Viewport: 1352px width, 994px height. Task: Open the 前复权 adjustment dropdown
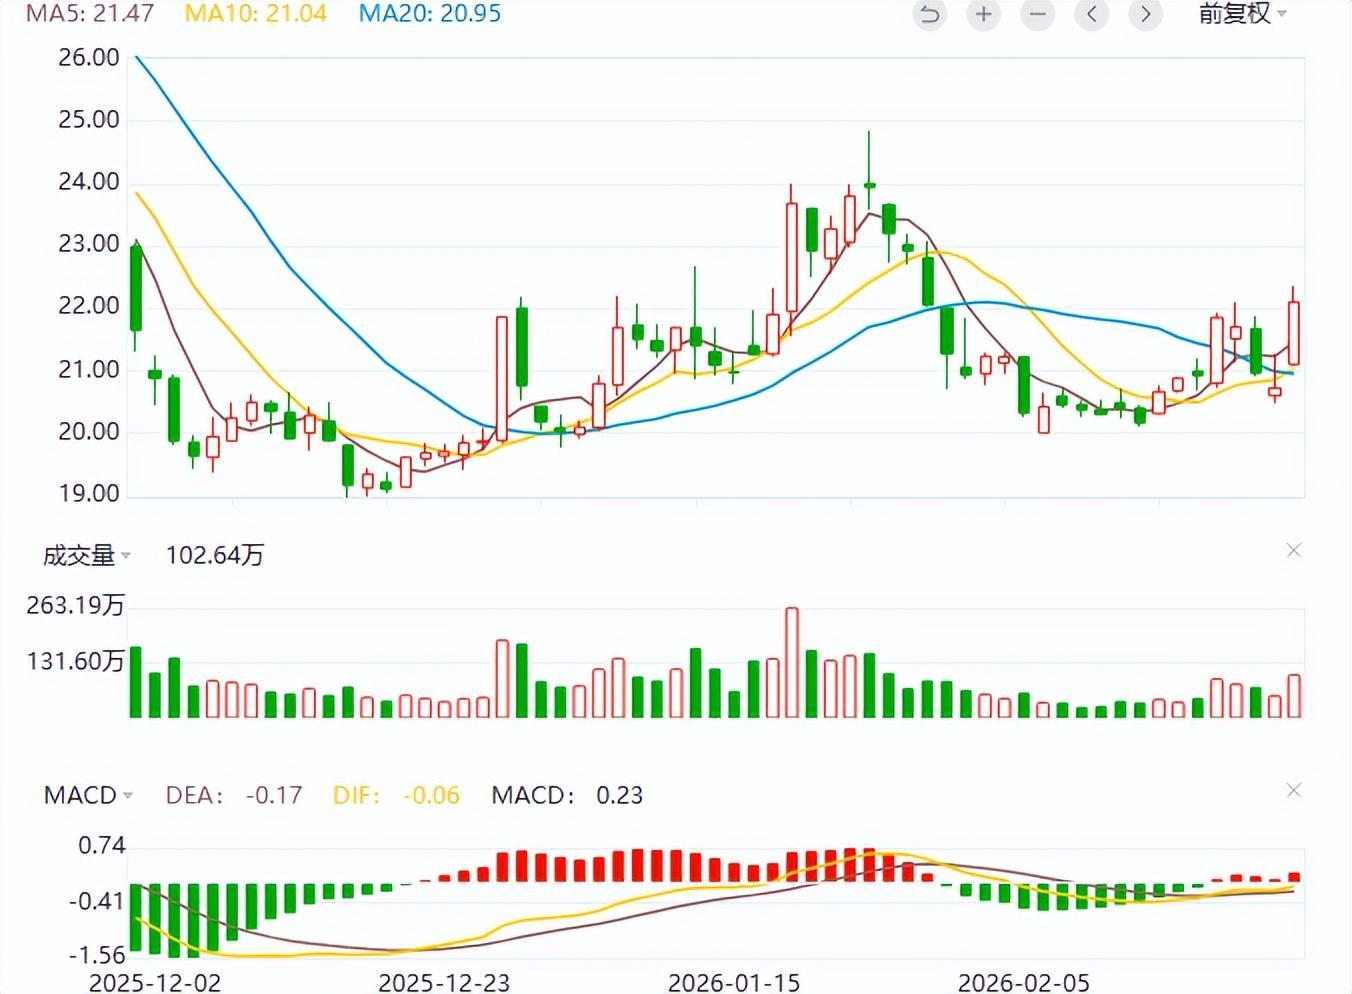[x=1243, y=14]
